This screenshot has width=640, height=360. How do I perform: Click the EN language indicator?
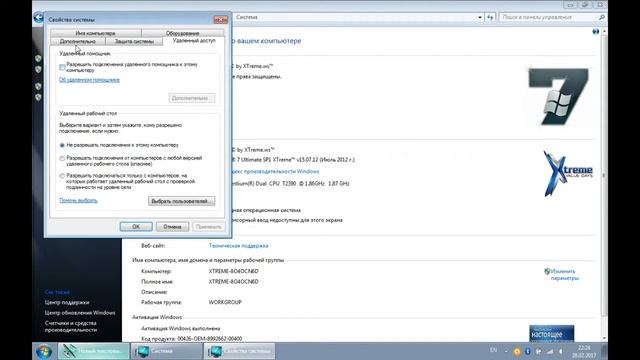coord(493,350)
